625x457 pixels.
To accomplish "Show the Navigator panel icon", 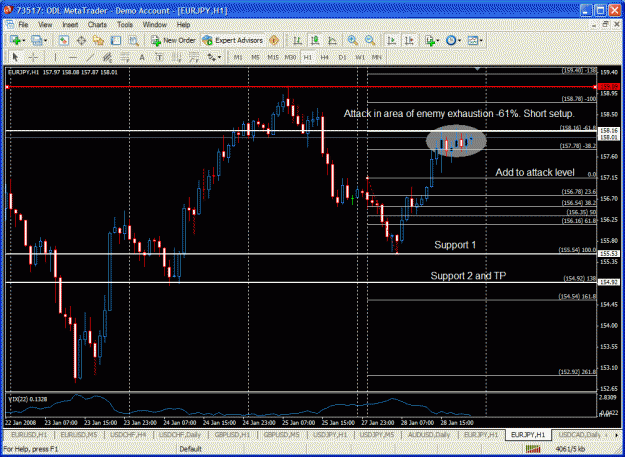I will pyautogui.click(x=98, y=40).
